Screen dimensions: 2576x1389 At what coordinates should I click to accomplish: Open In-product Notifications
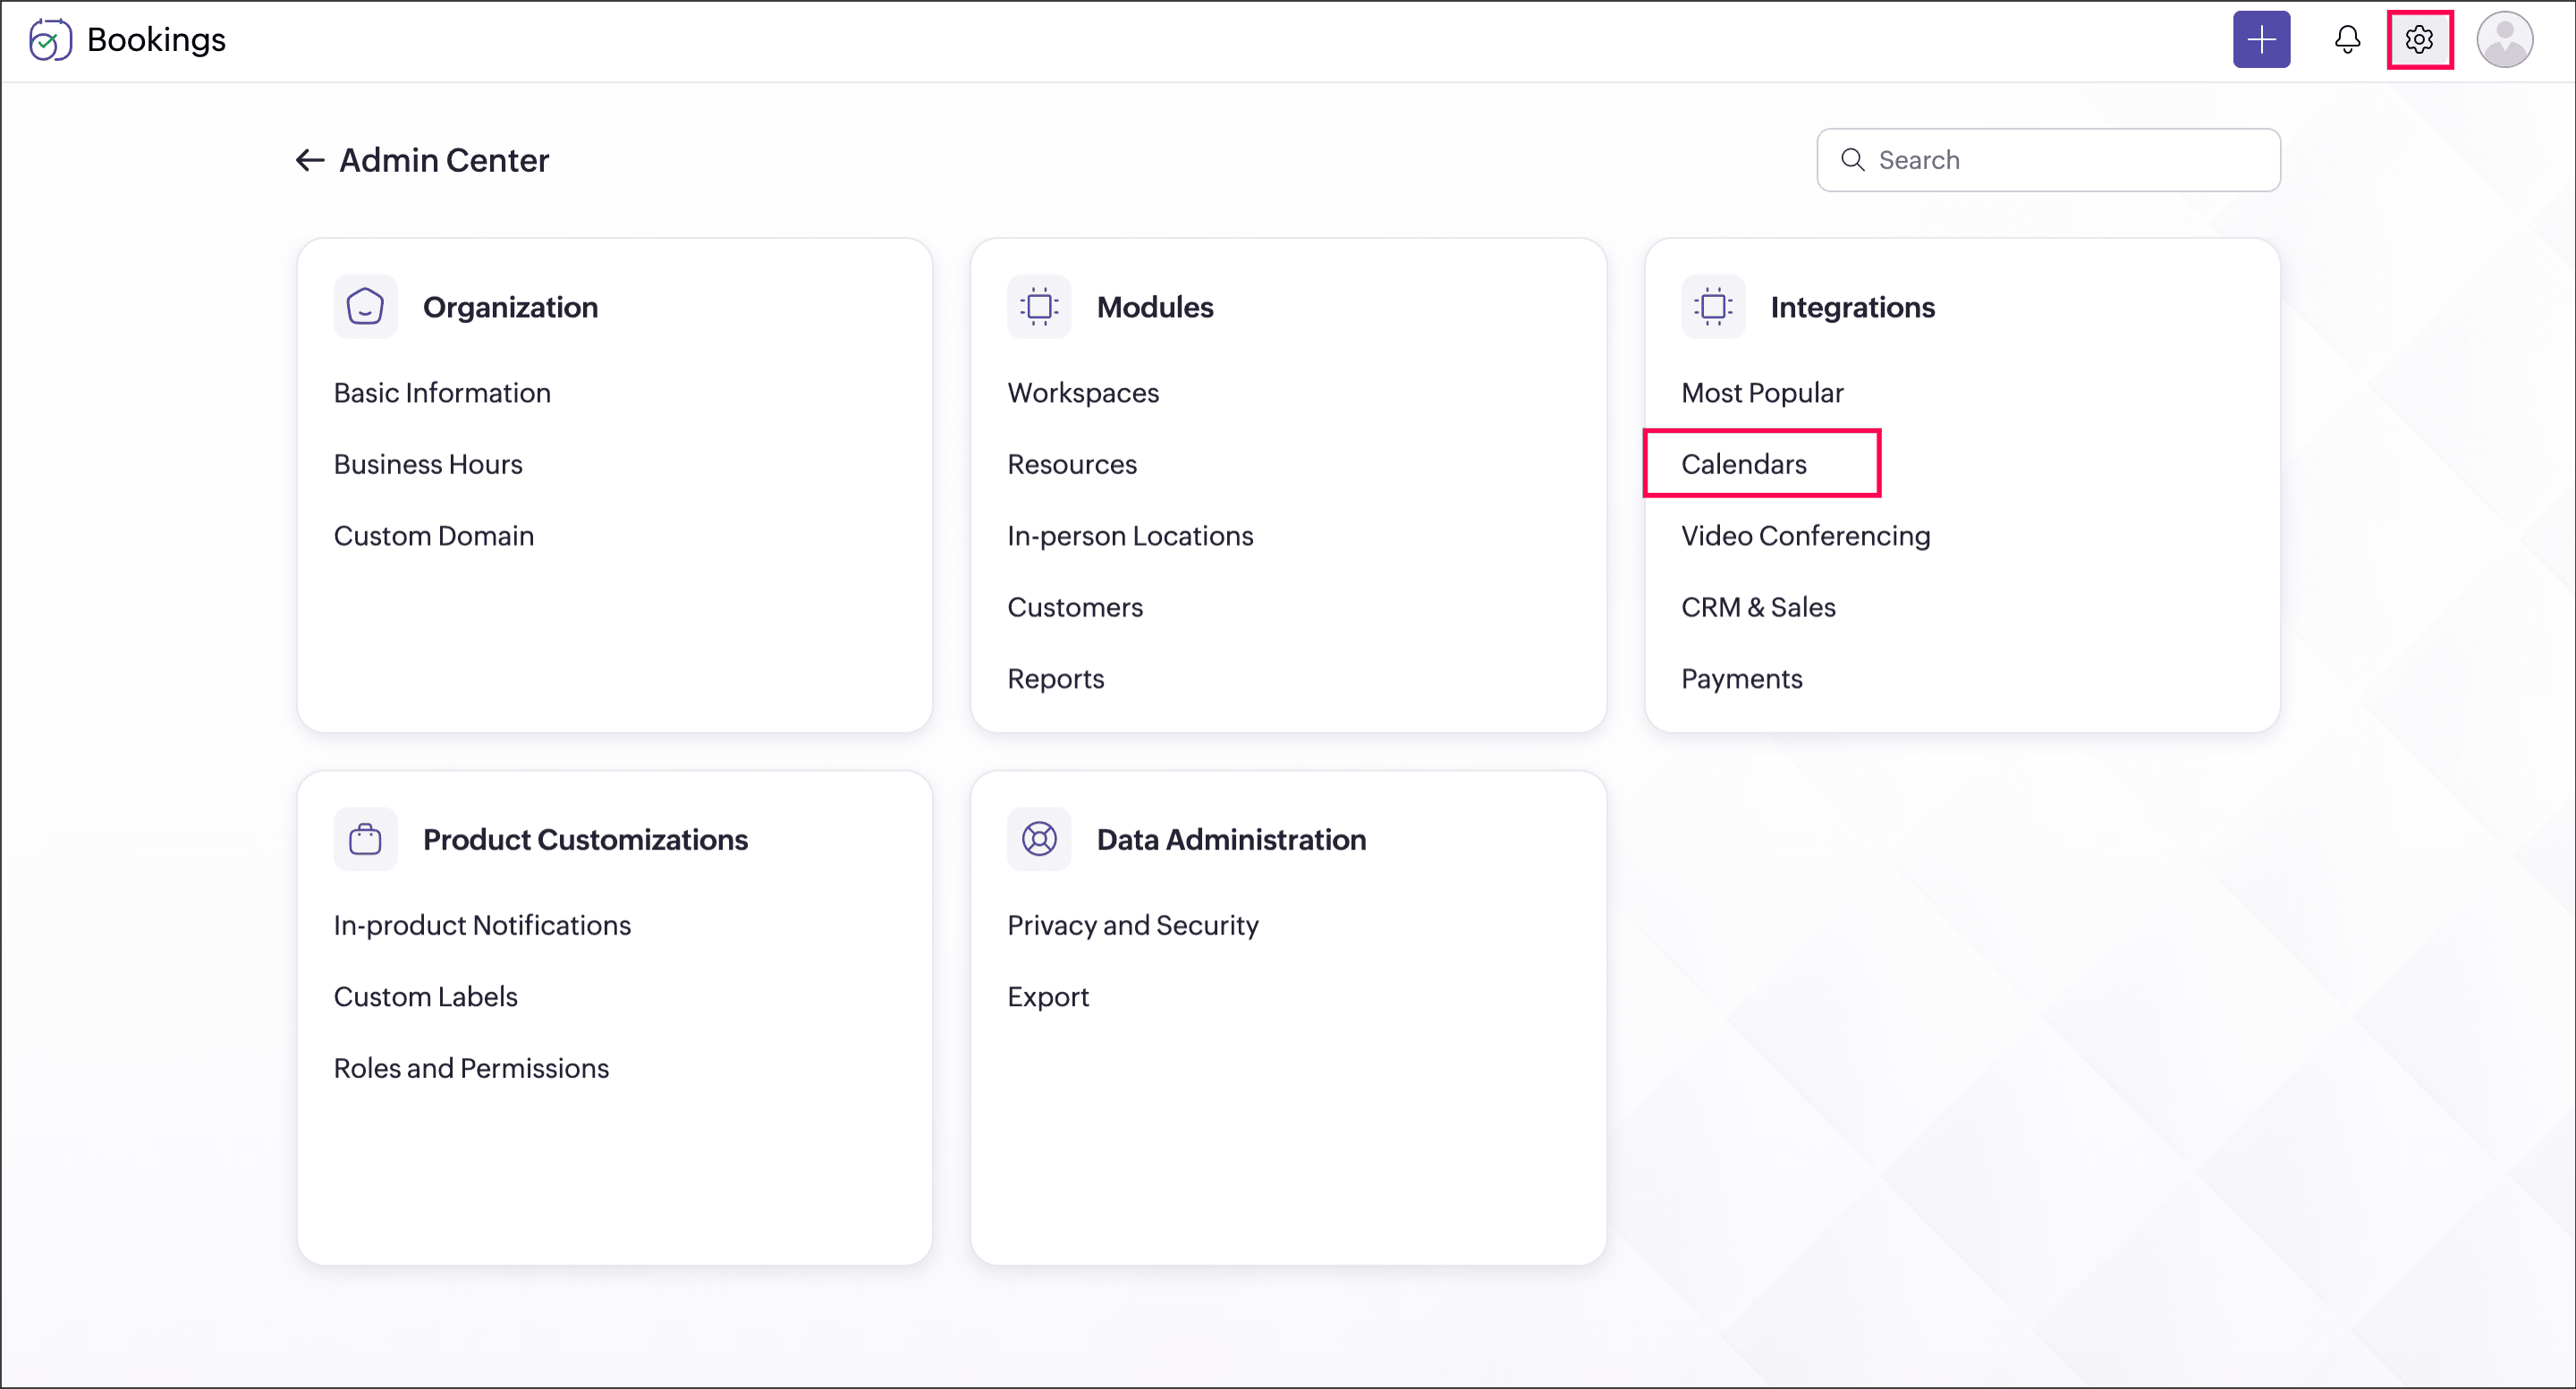tap(482, 925)
